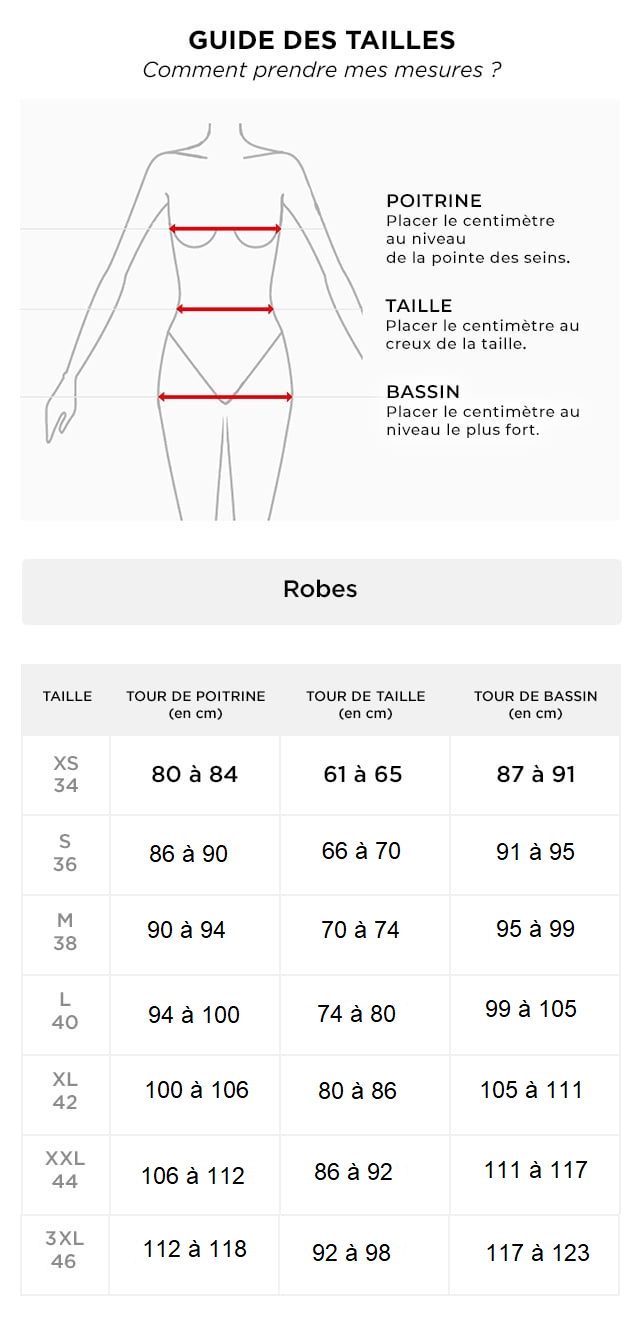This screenshot has height=1326, width=634.
Task: Select the XS 34 size row label
Action: coord(66,774)
